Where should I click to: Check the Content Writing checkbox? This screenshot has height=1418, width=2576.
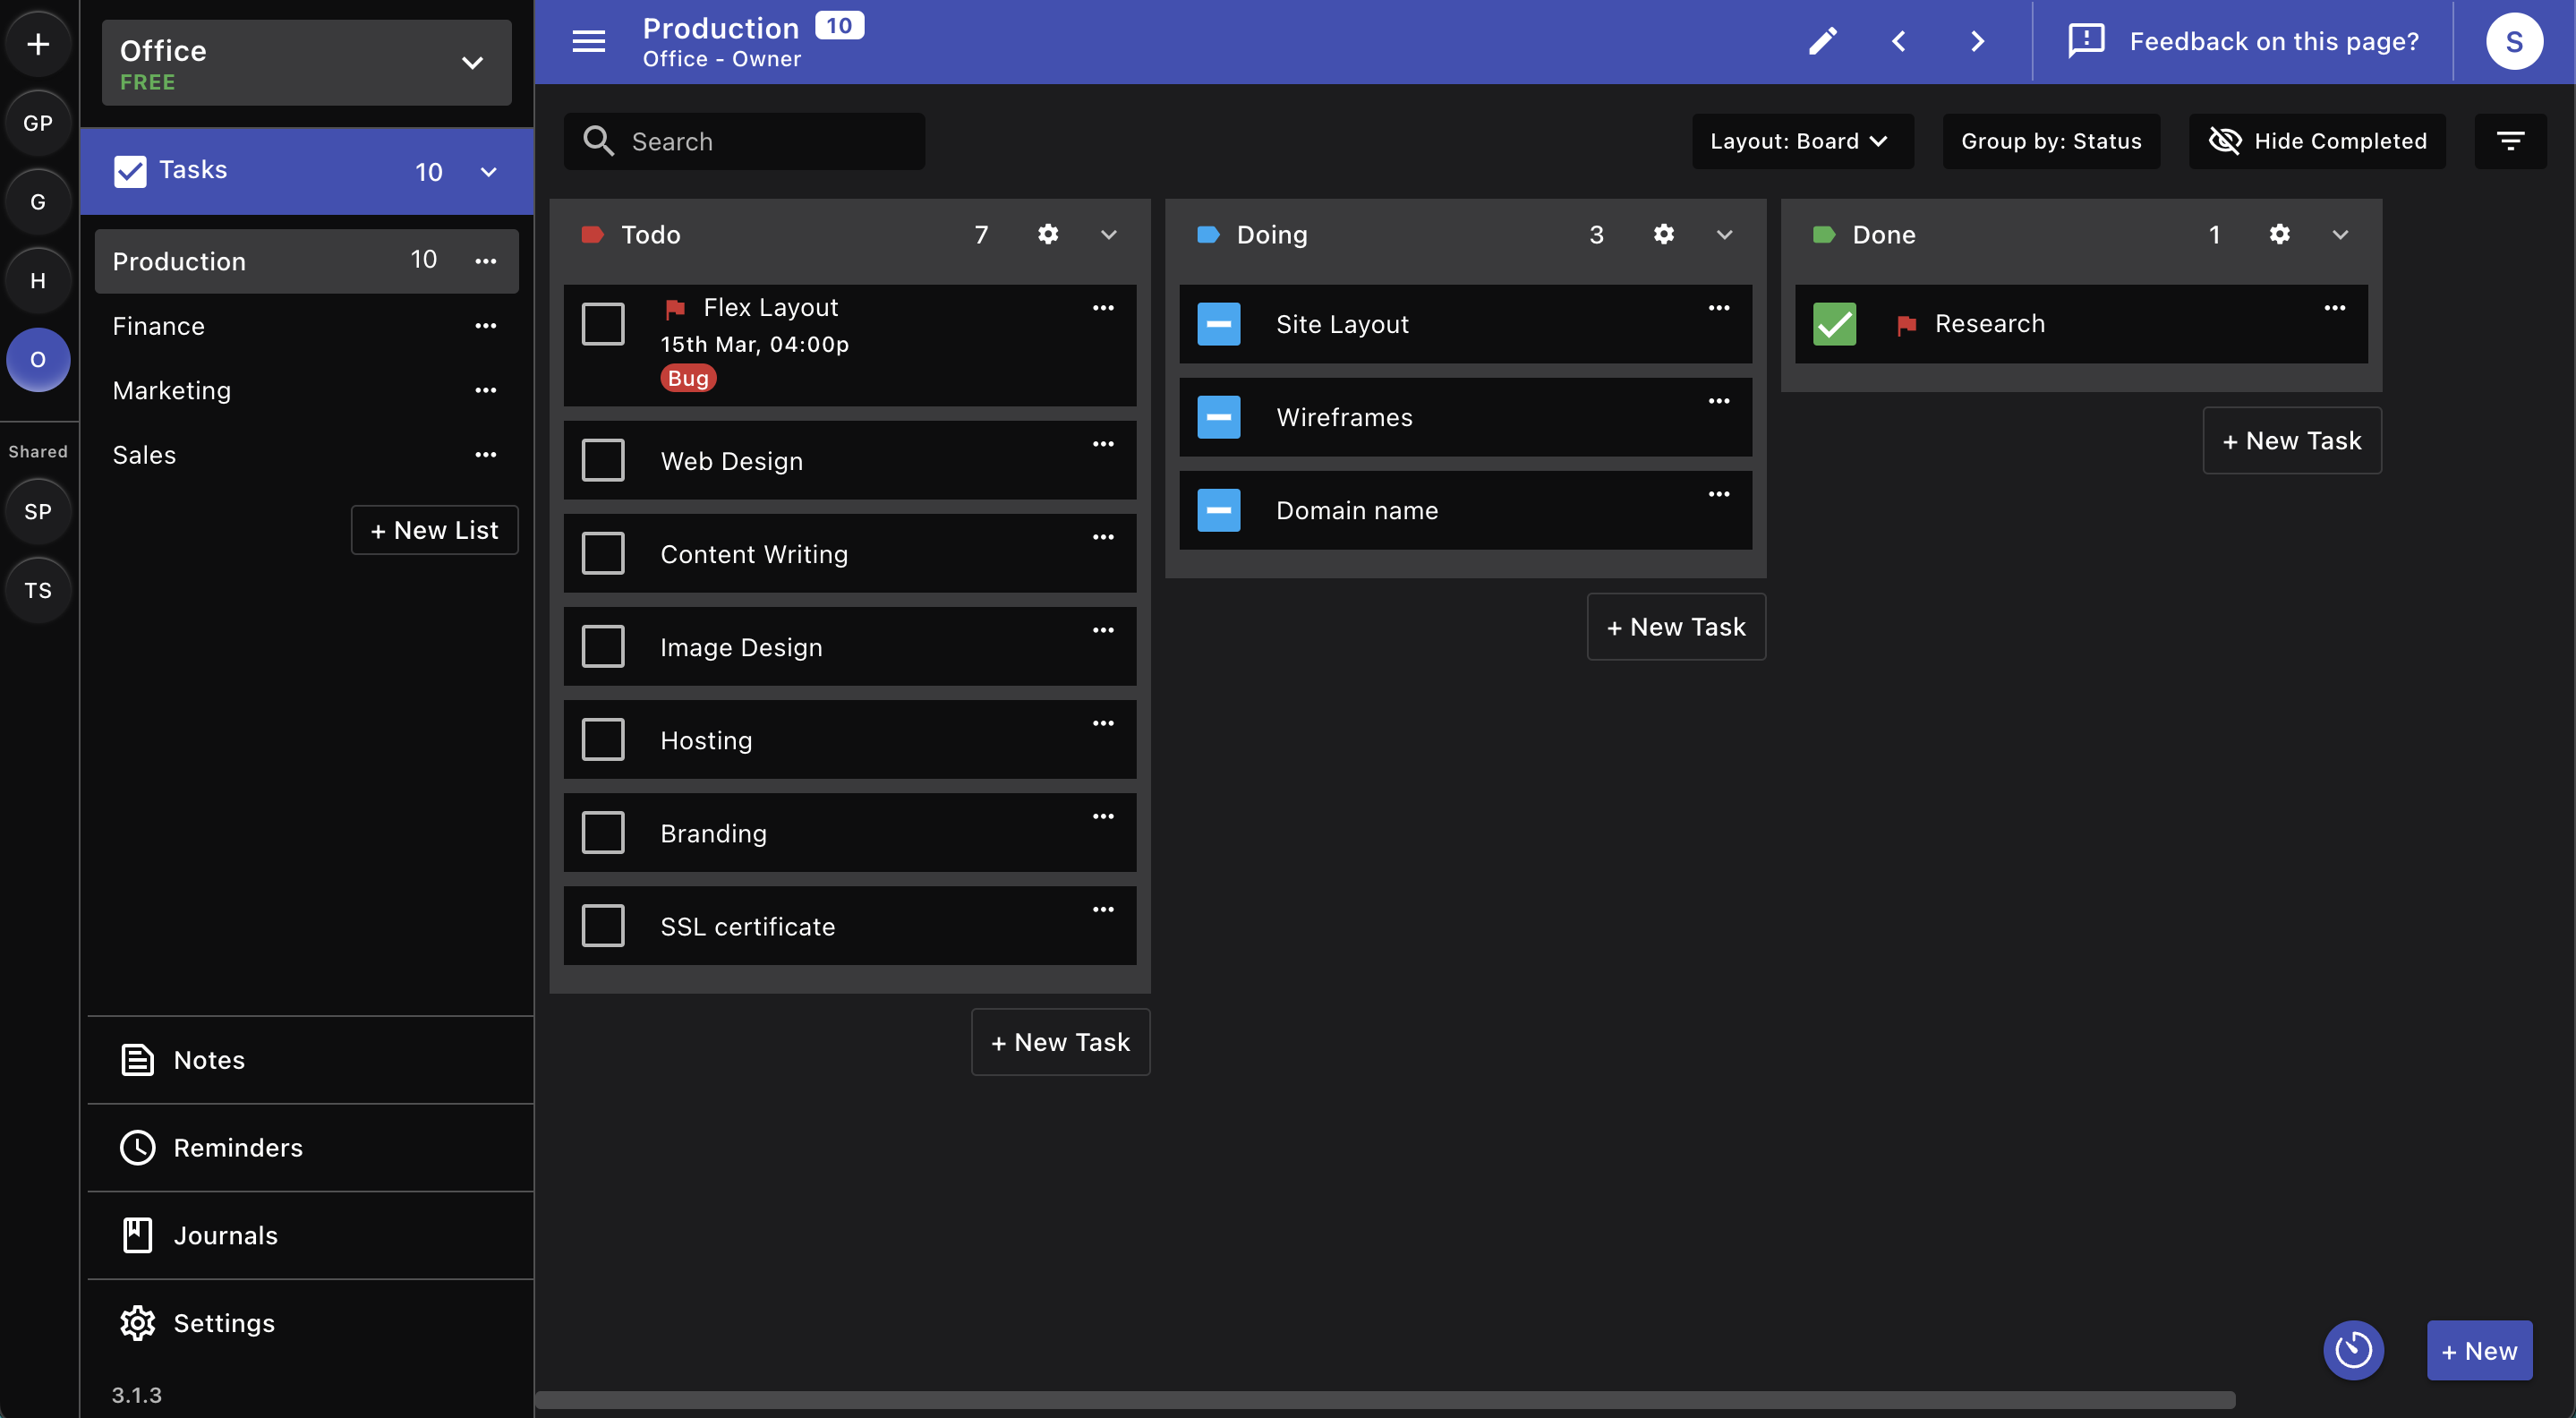pyautogui.click(x=603, y=554)
